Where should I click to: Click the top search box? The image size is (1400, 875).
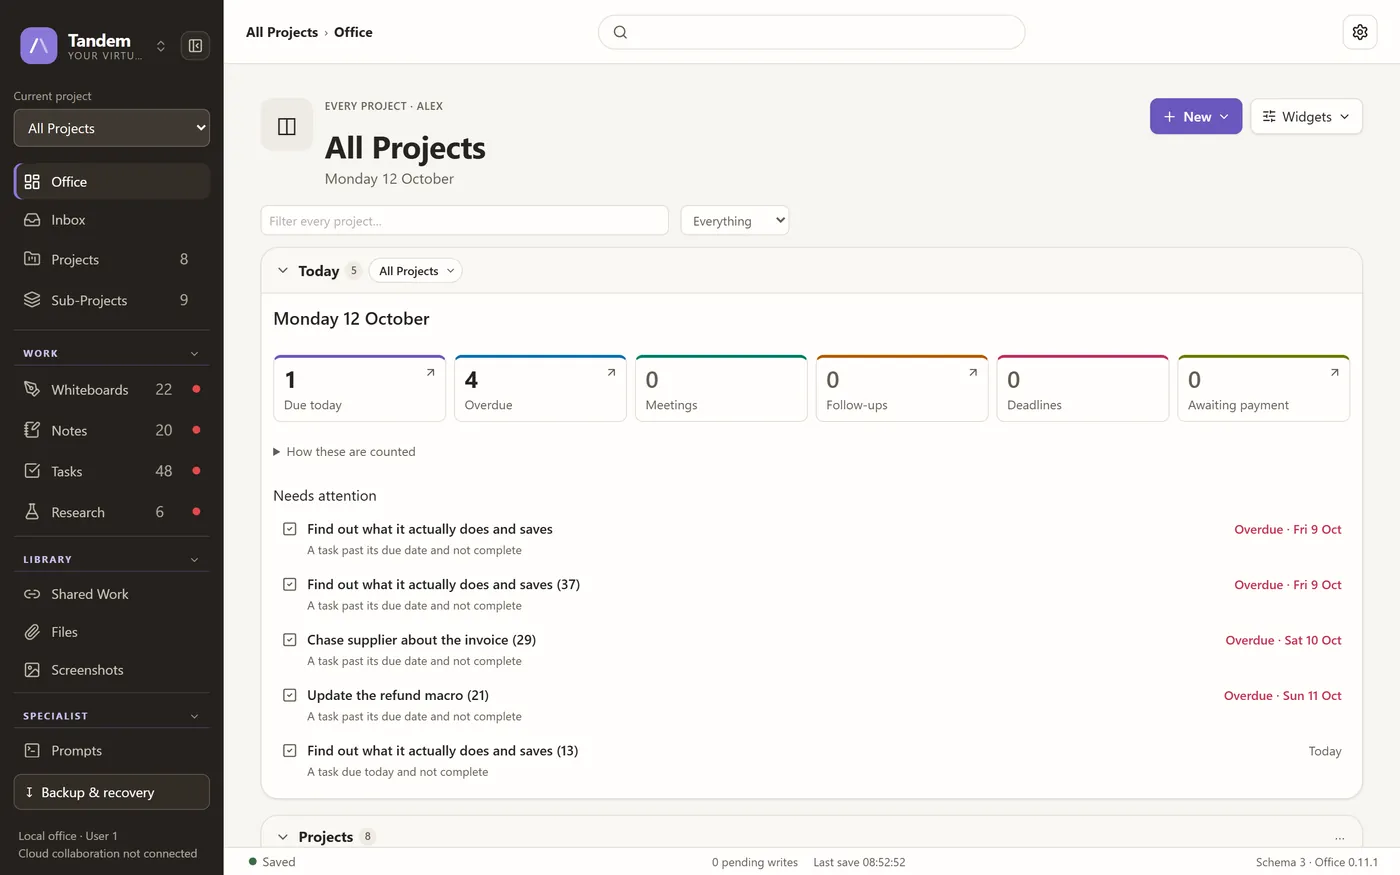point(811,32)
